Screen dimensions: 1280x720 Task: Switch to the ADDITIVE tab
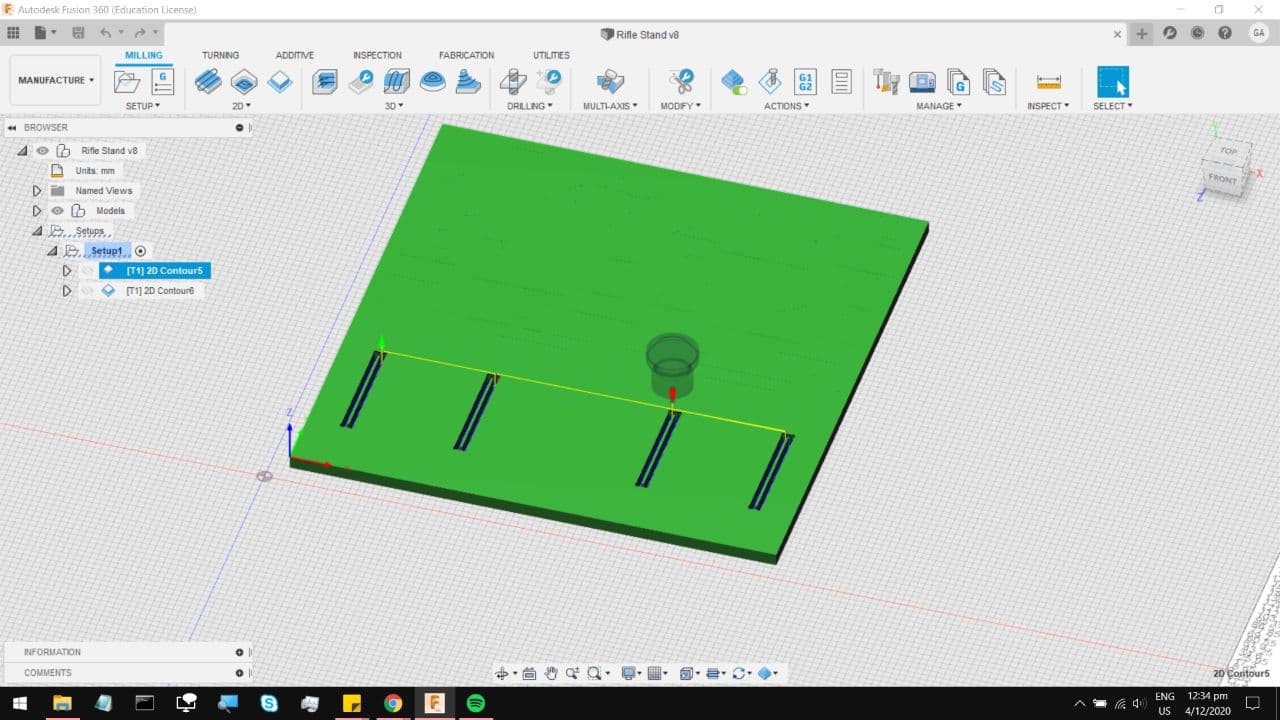tap(295, 55)
